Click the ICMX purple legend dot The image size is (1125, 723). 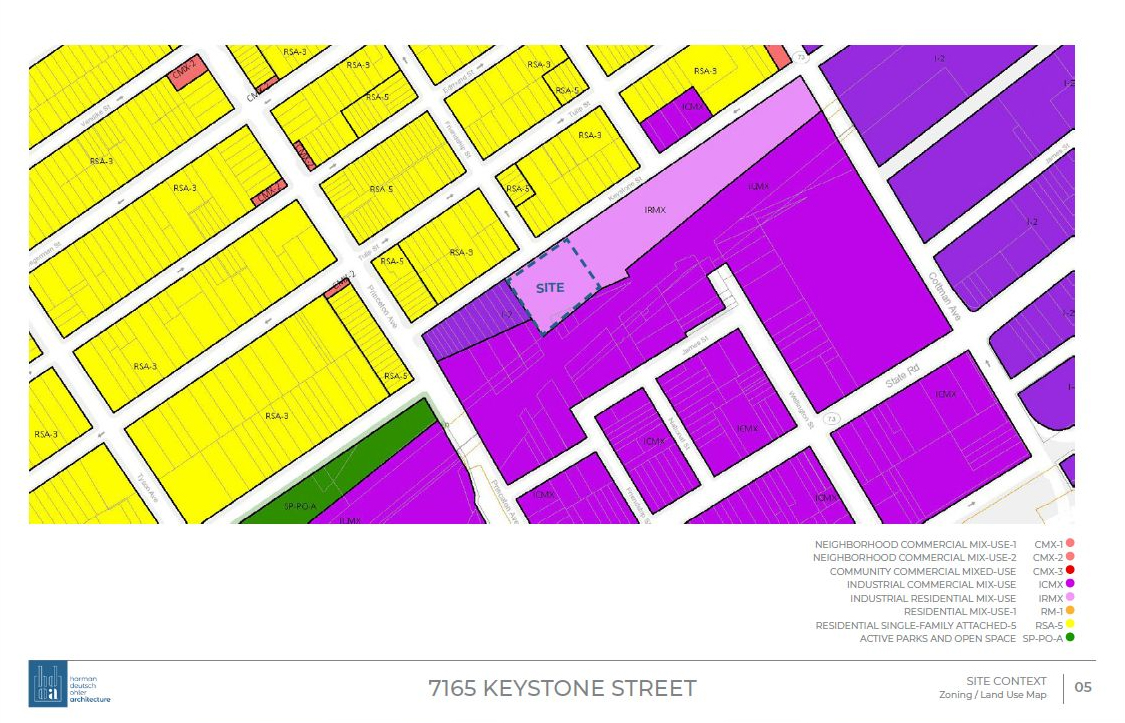pyautogui.click(x=1070, y=584)
